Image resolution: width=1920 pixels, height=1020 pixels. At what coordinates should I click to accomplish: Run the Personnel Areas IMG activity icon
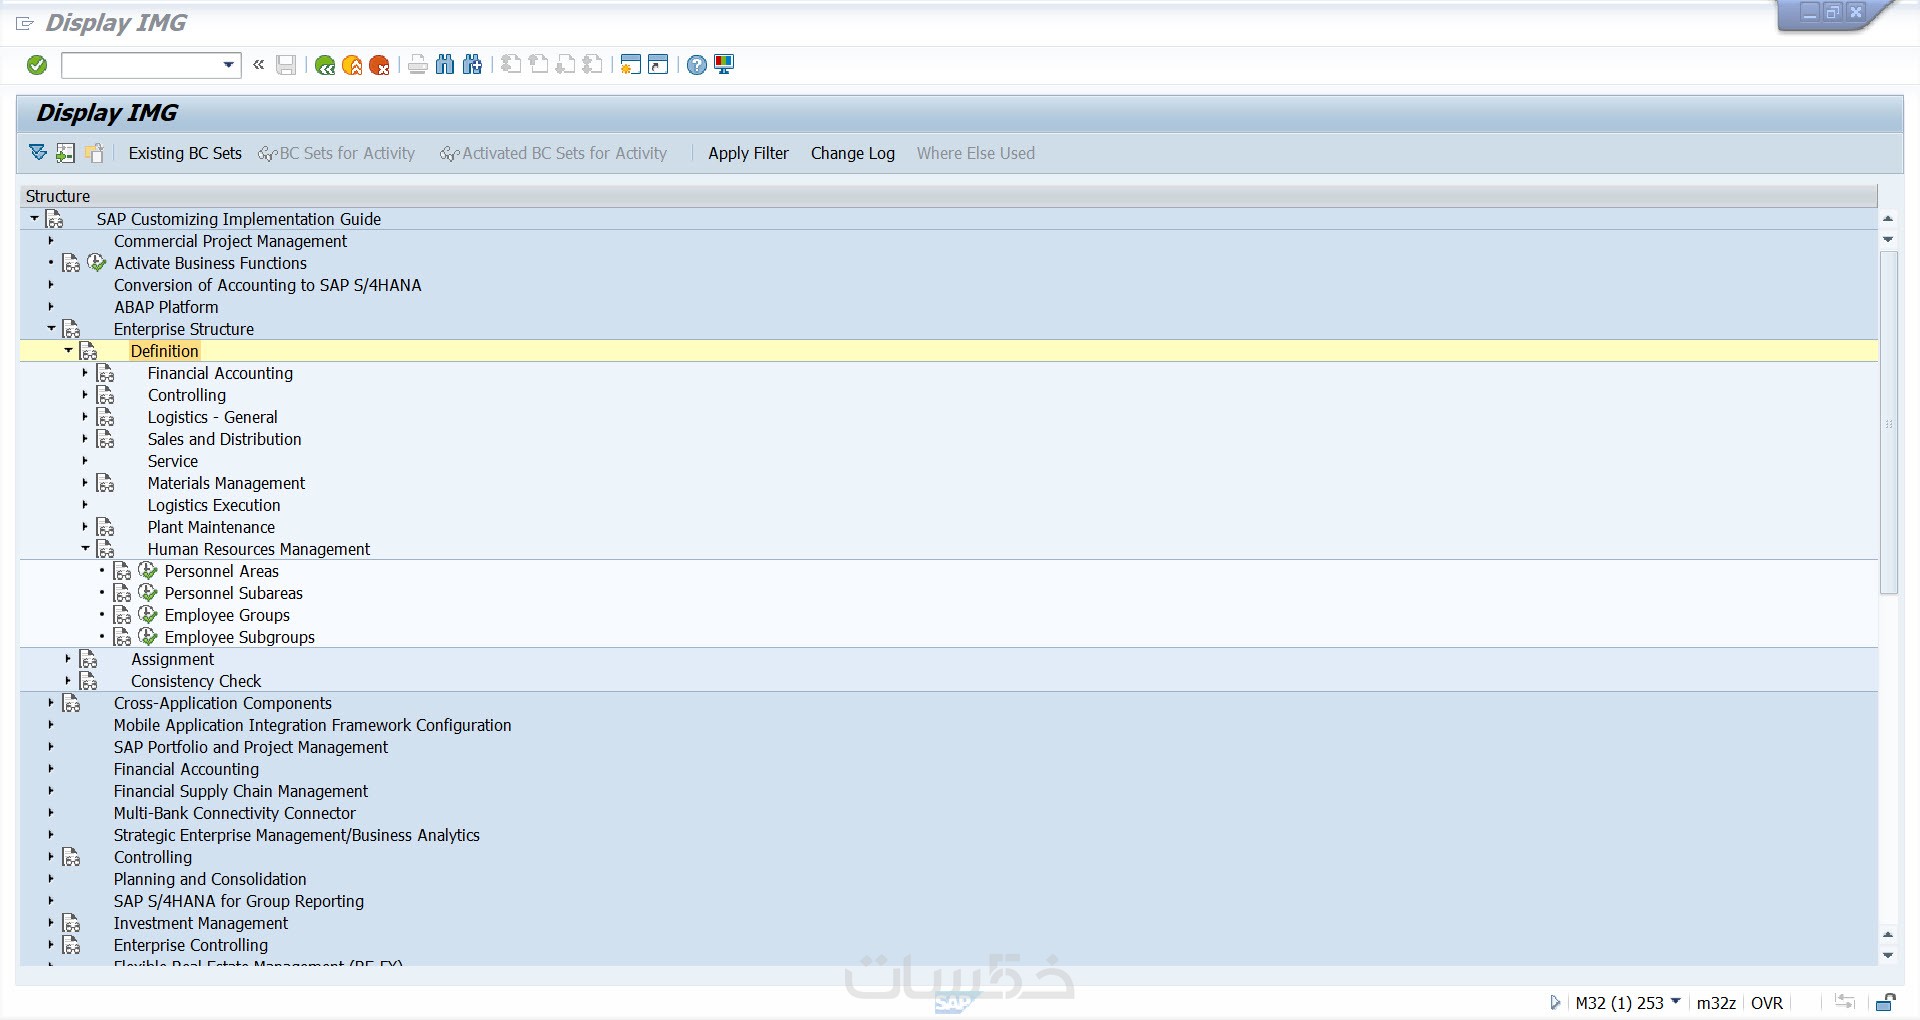pos(148,571)
